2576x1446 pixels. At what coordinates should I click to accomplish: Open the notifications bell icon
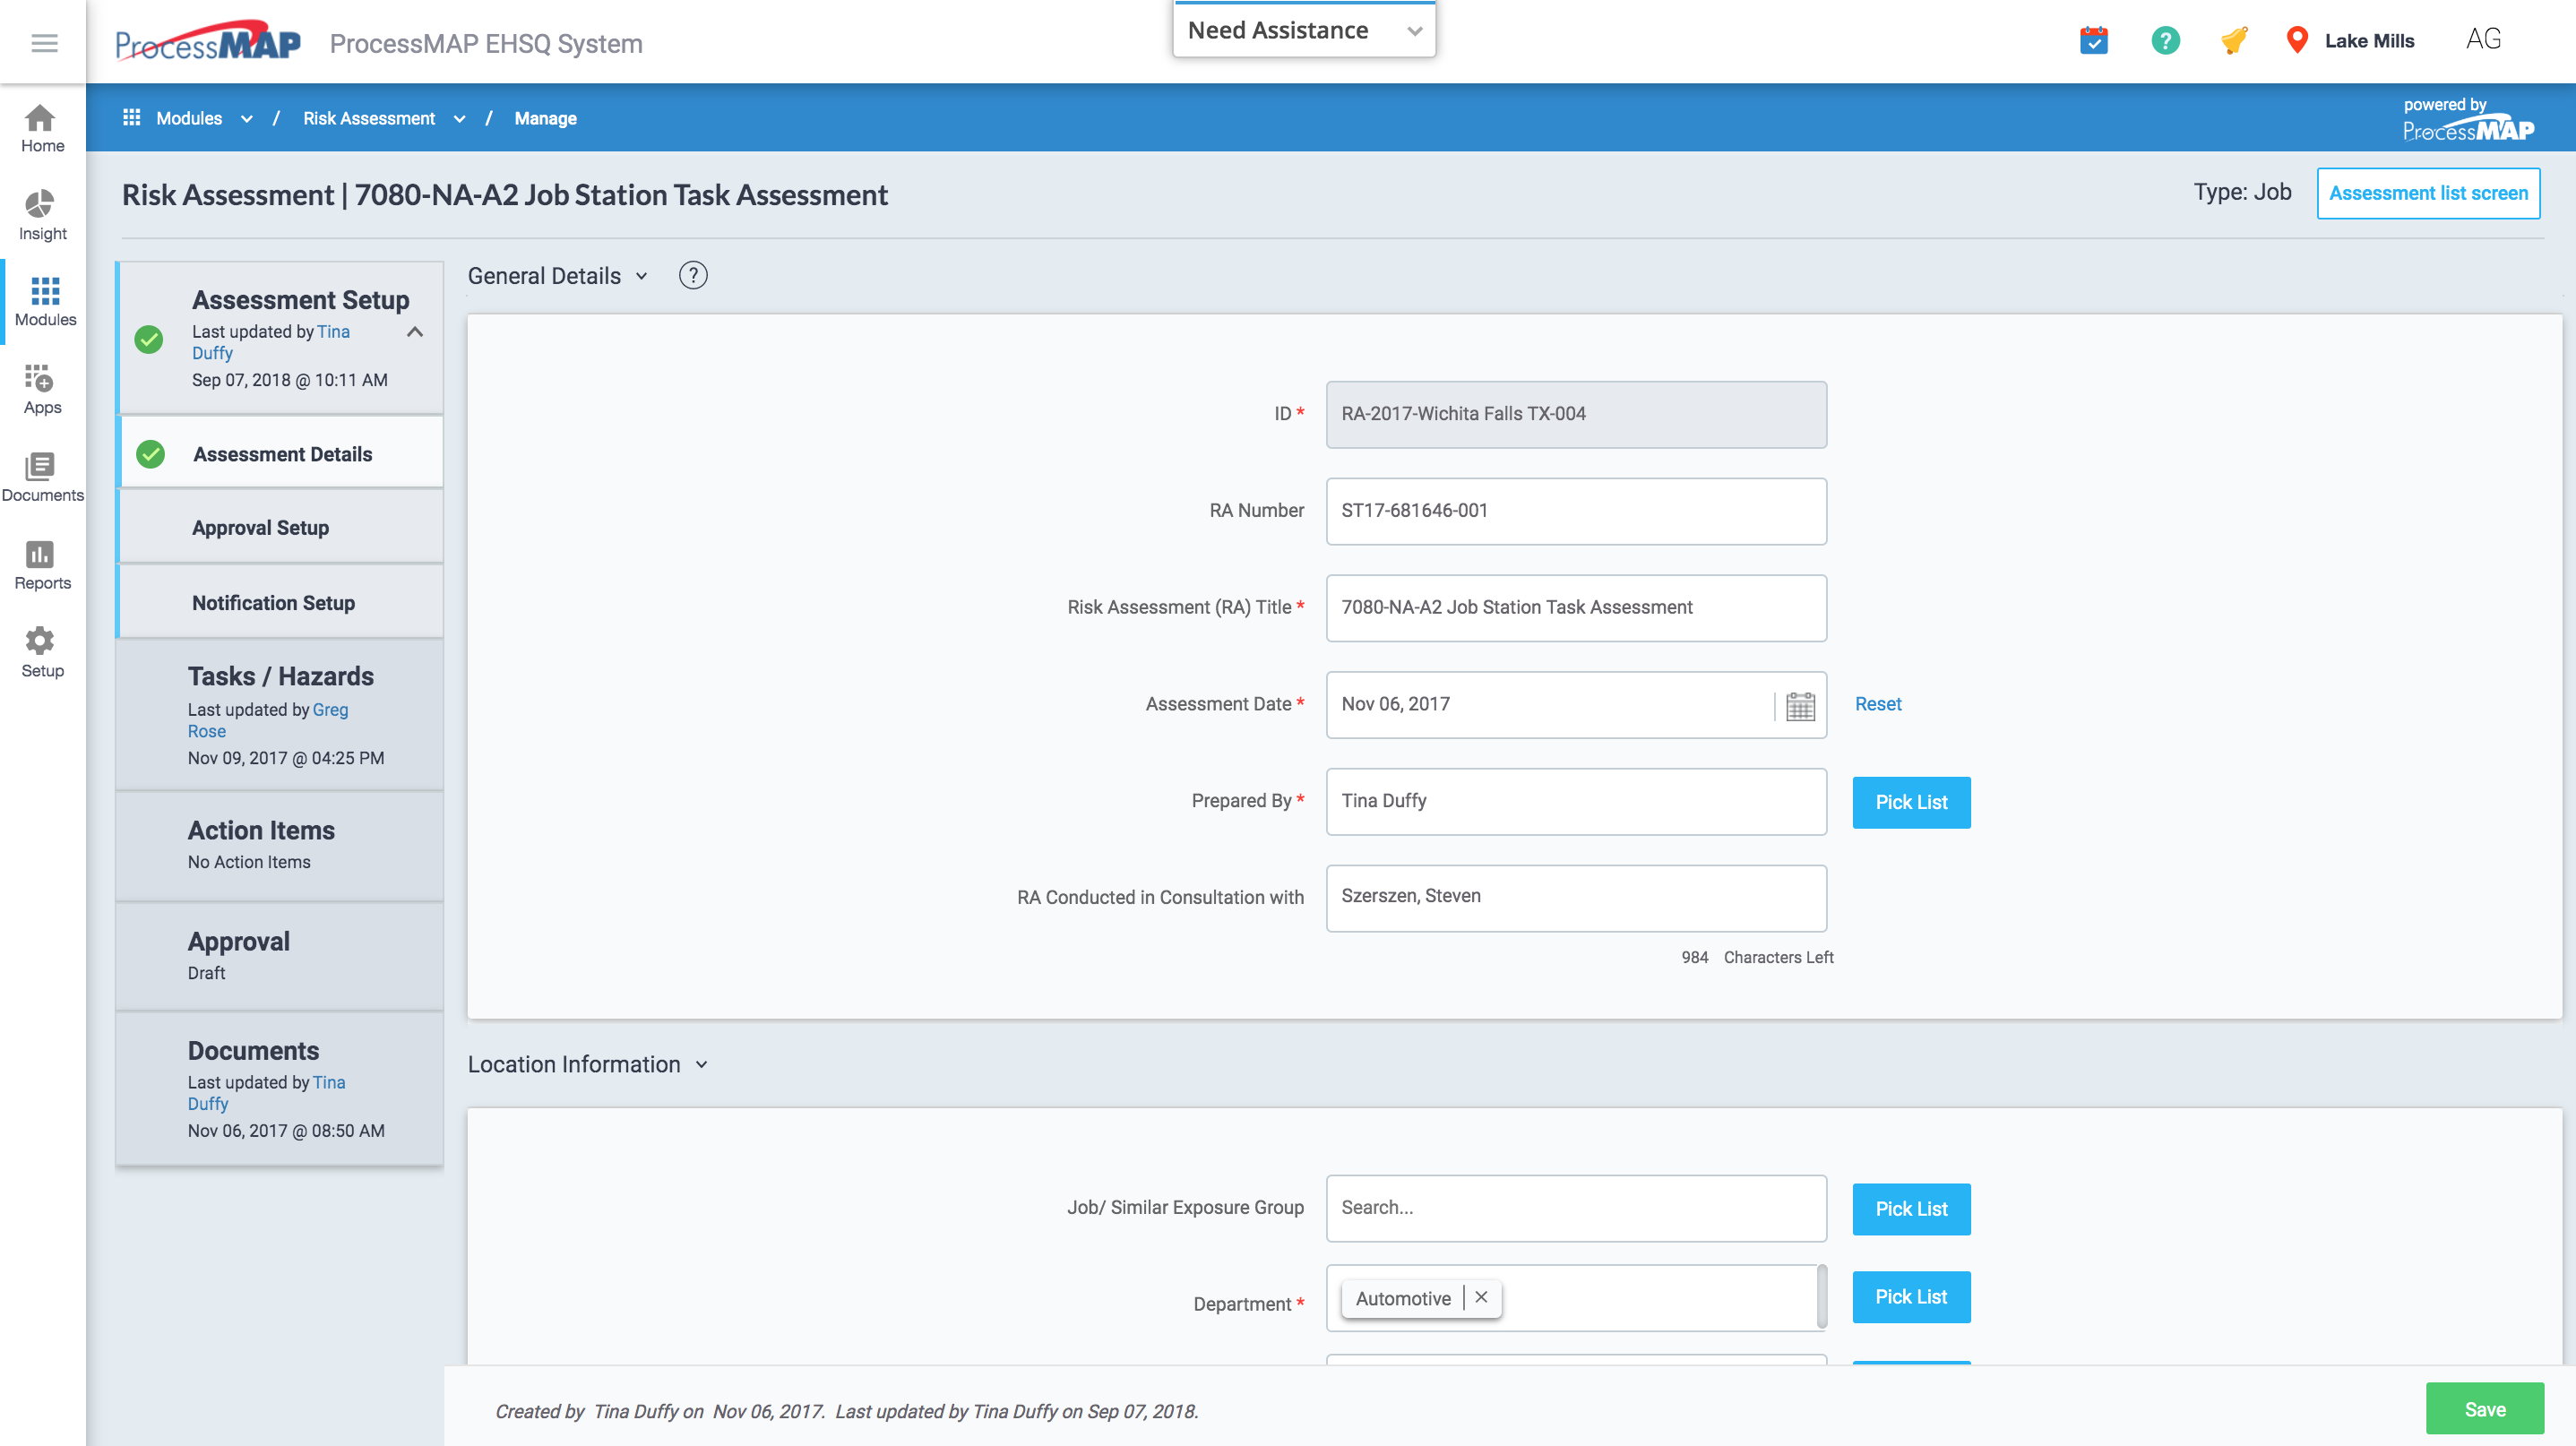click(2234, 40)
